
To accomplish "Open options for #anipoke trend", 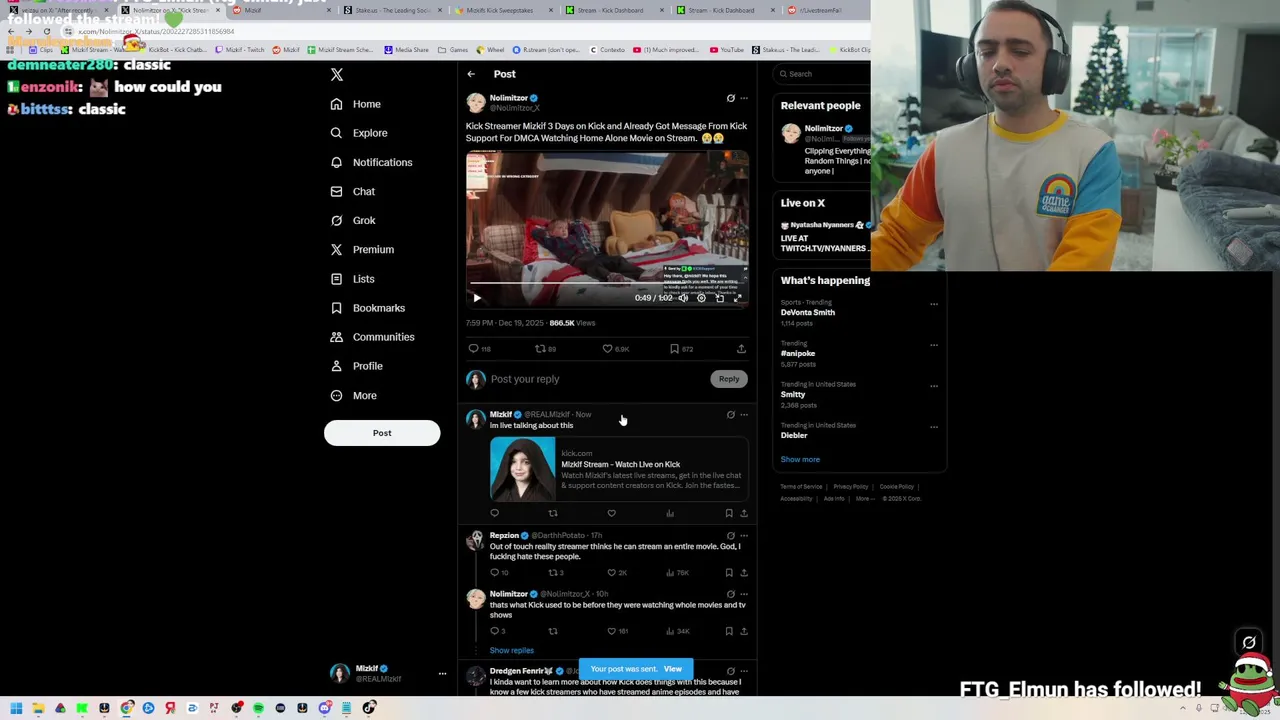I will coord(934,345).
